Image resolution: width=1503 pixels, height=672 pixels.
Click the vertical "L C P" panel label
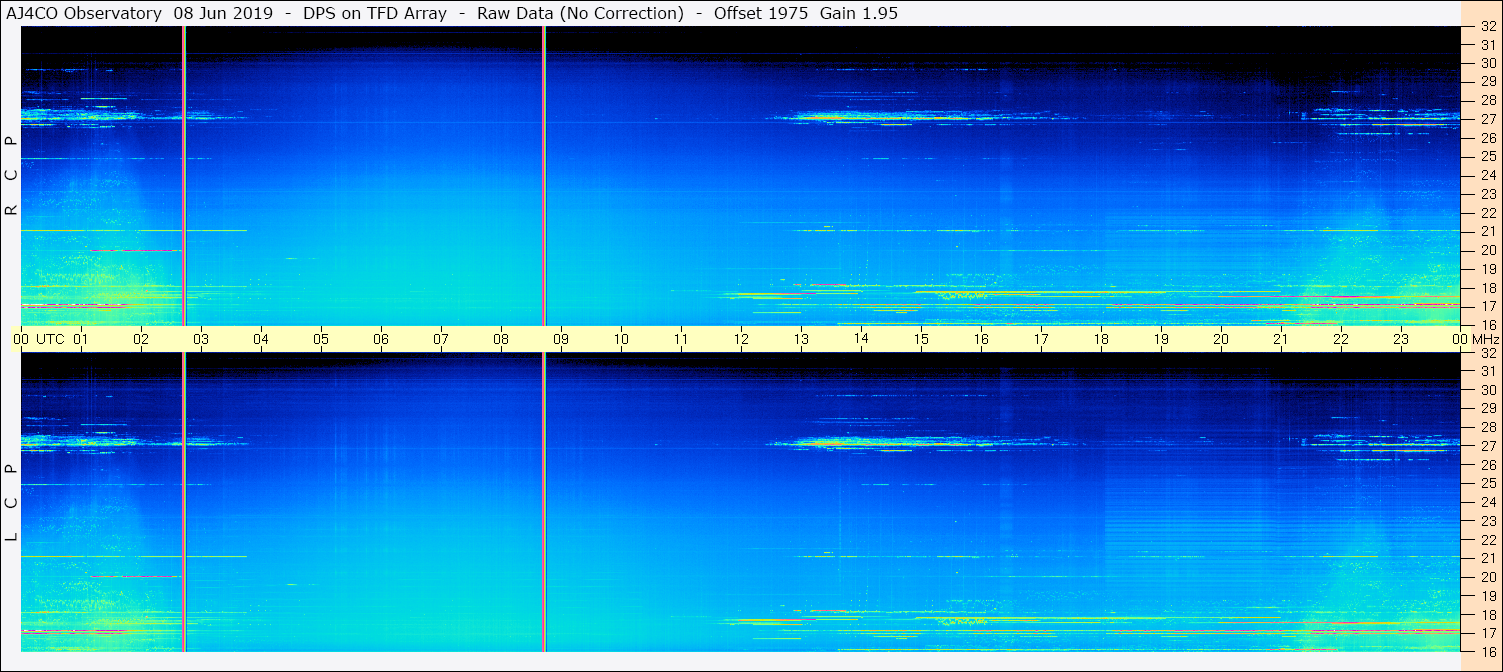[12, 503]
